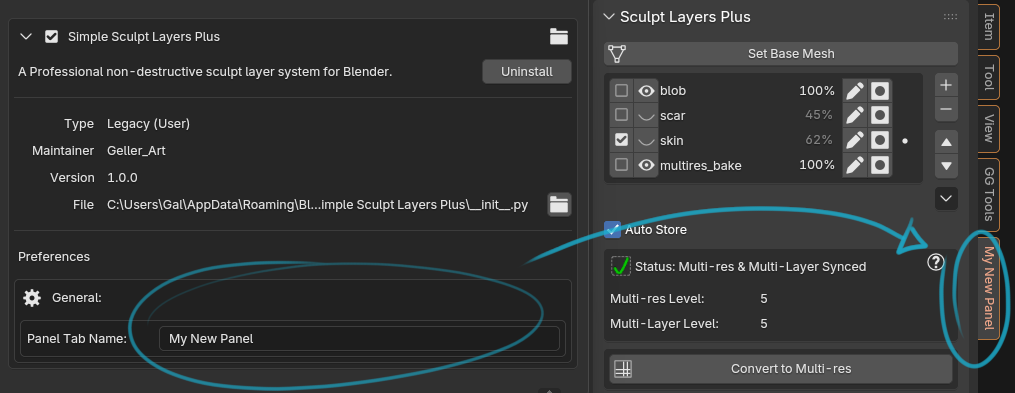The width and height of the screenshot is (1015, 393).
Task: Click the pencil edit icon for blob layer
Action: pos(854,91)
